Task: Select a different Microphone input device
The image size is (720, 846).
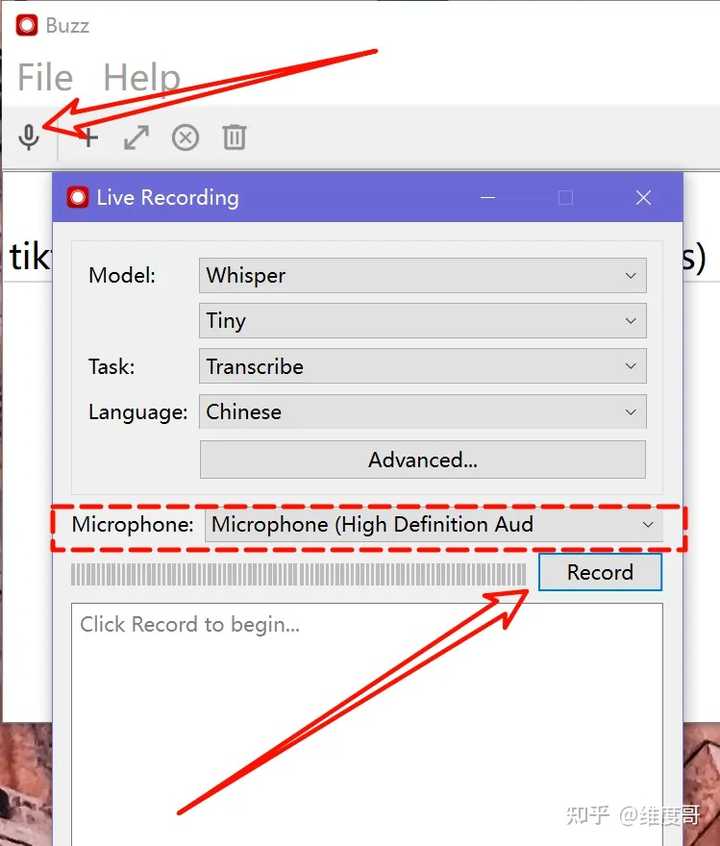Action: 433,524
